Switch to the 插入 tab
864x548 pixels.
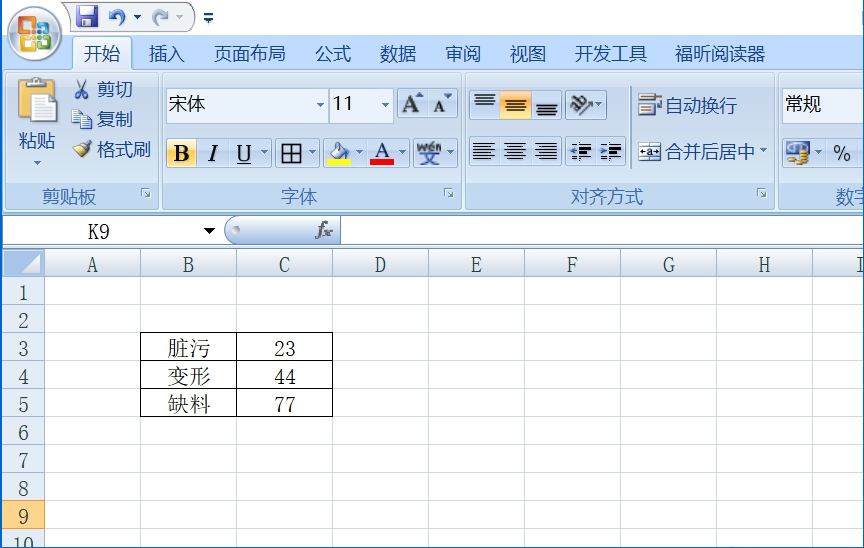point(167,54)
